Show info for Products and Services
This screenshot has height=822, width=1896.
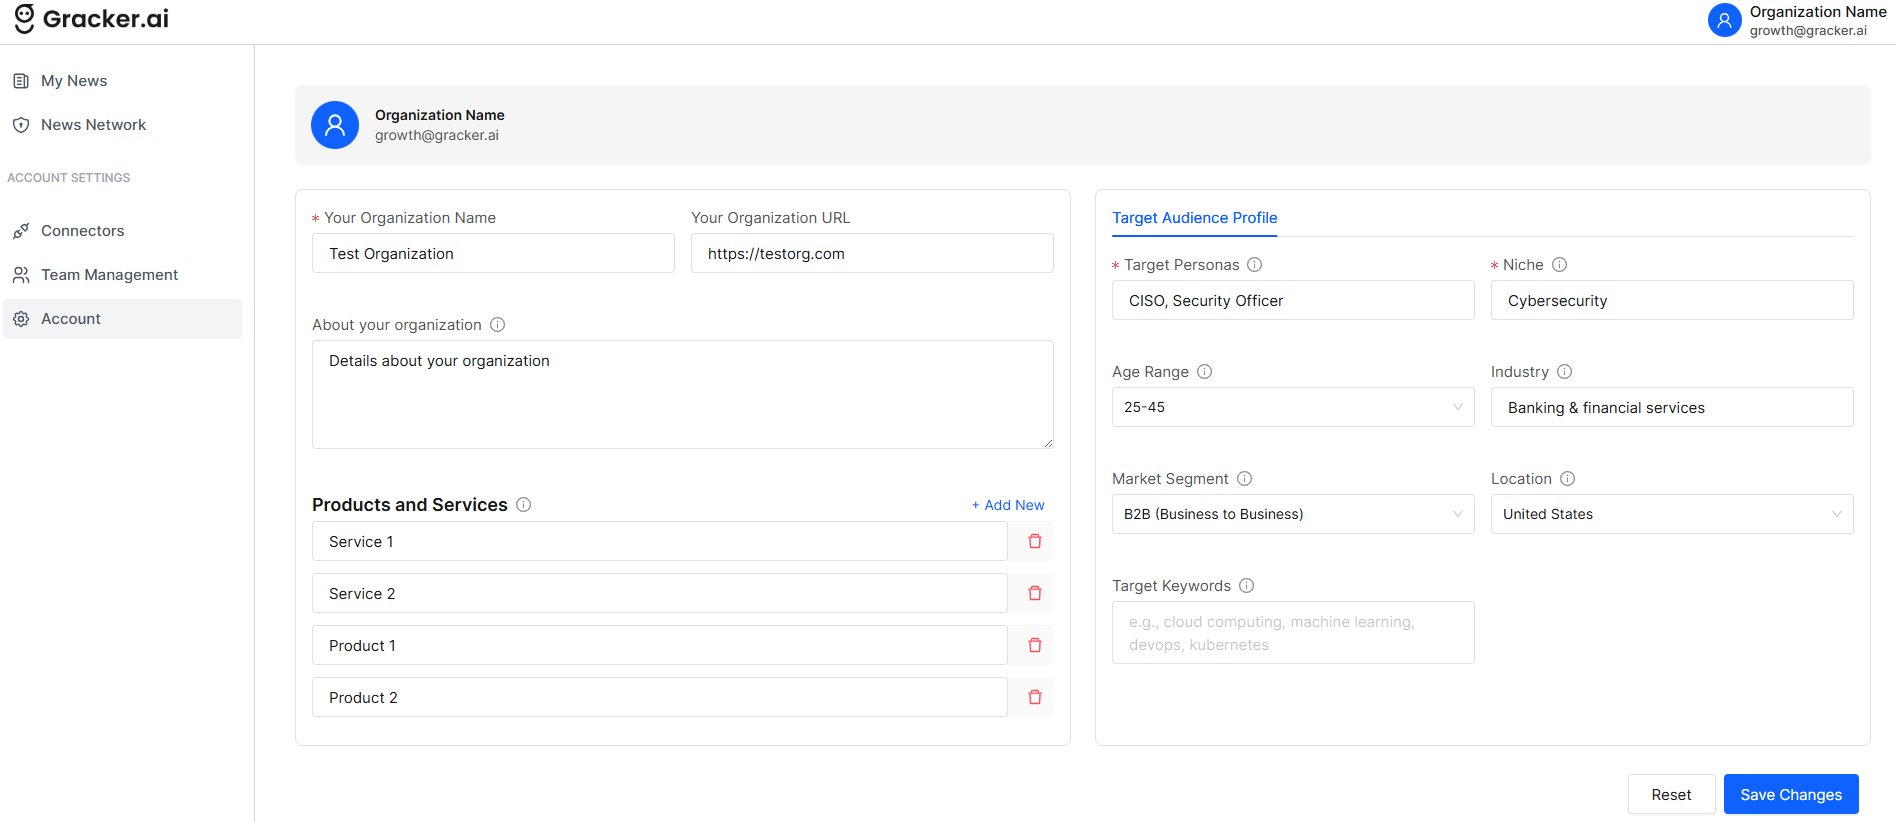[x=524, y=505]
